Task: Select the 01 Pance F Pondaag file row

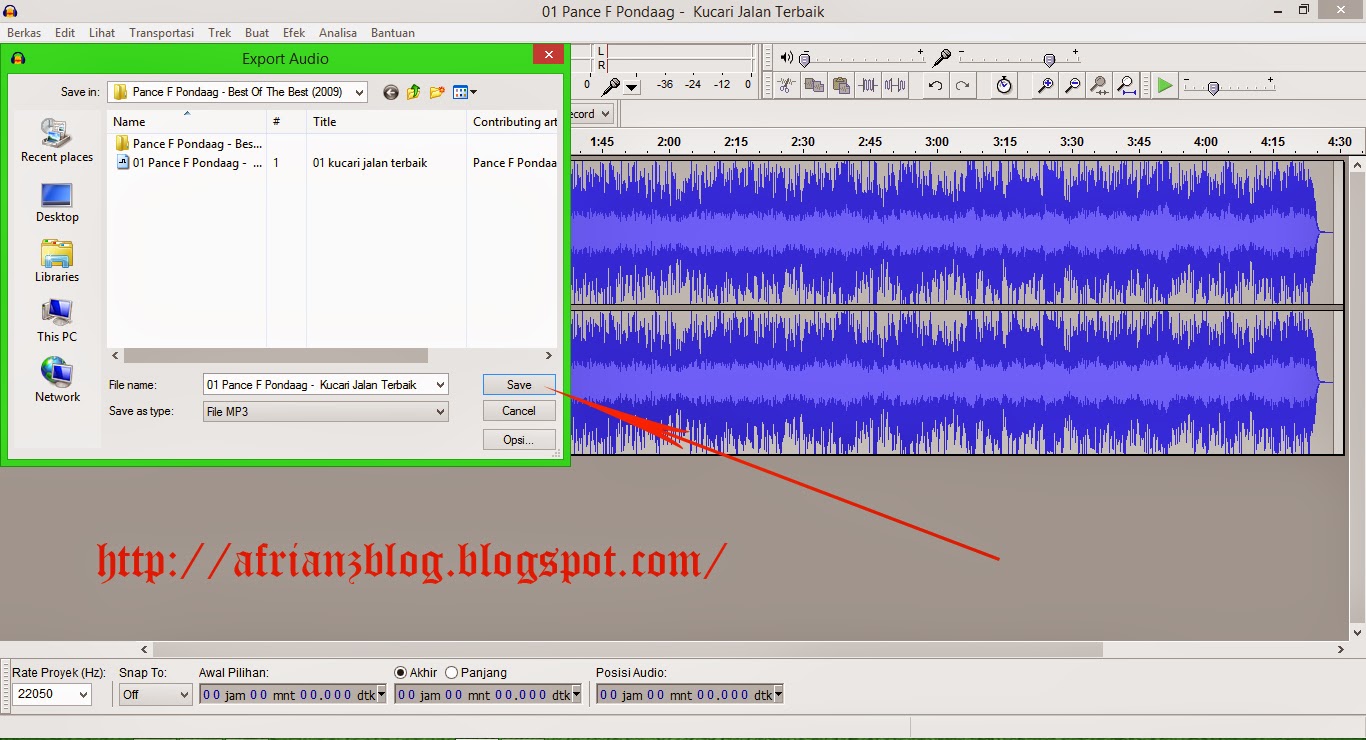Action: (189, 163)
